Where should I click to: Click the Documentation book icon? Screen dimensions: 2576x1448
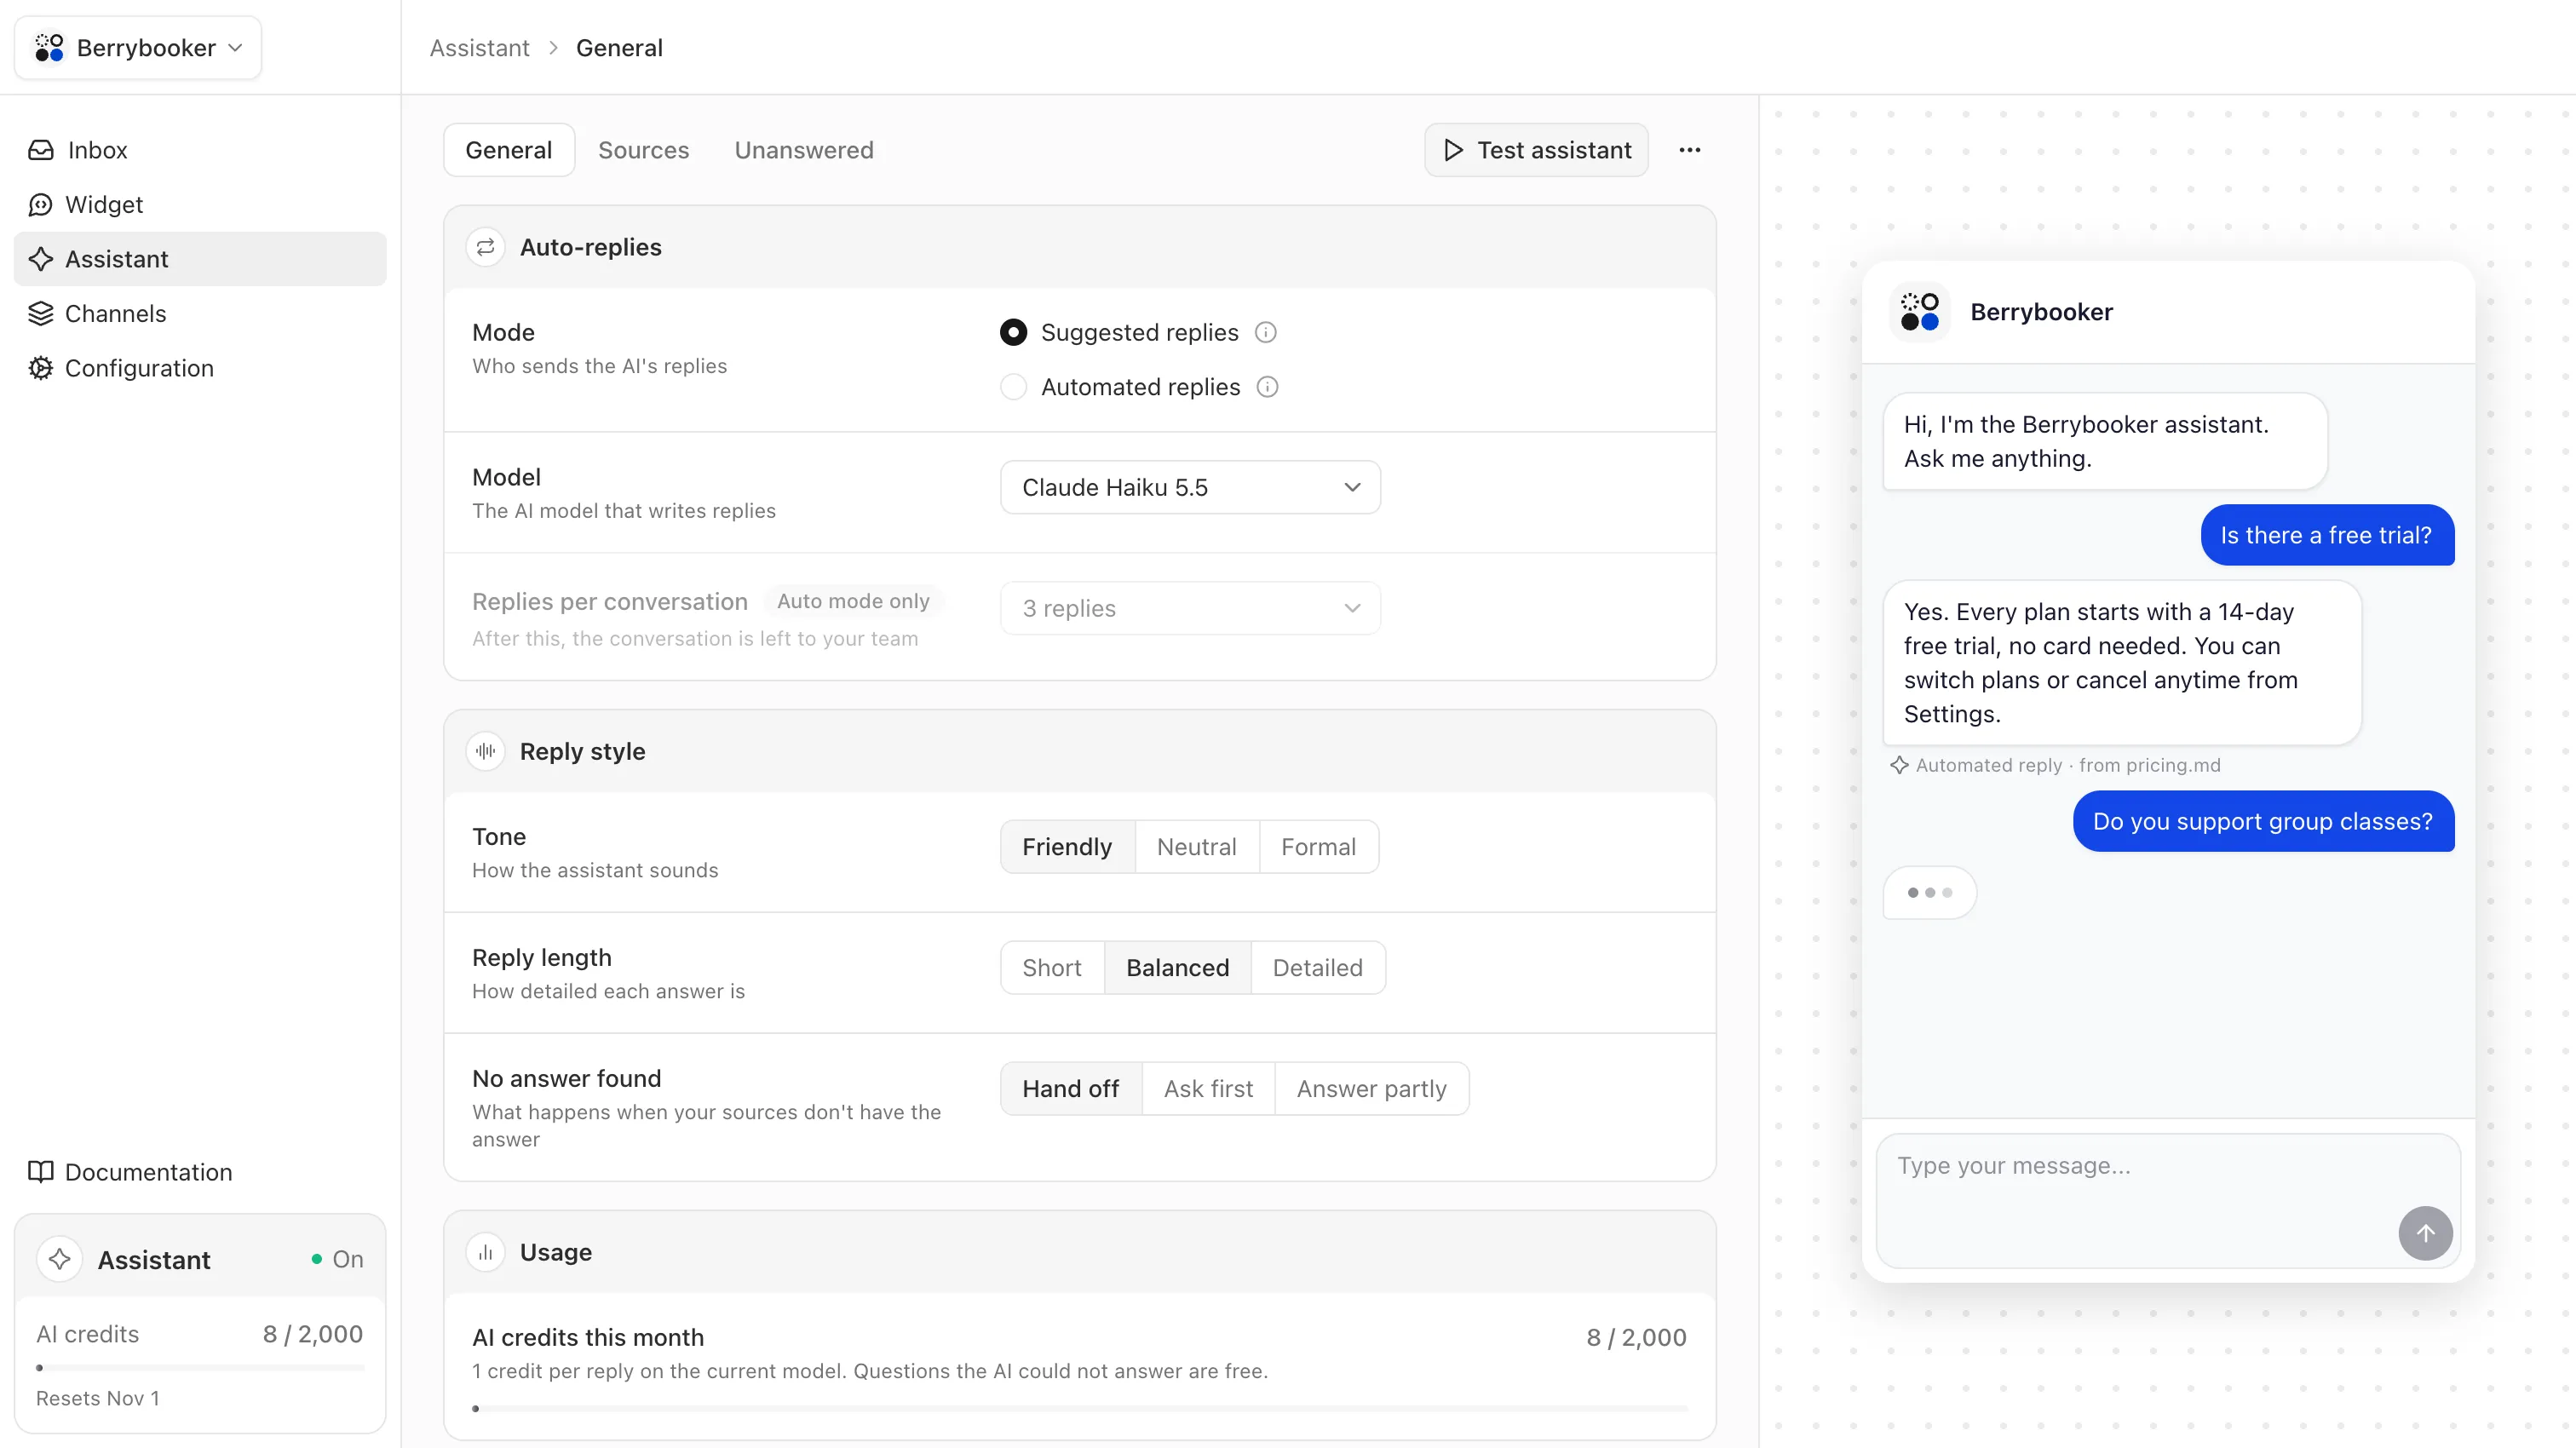(x=41, y=1172)
